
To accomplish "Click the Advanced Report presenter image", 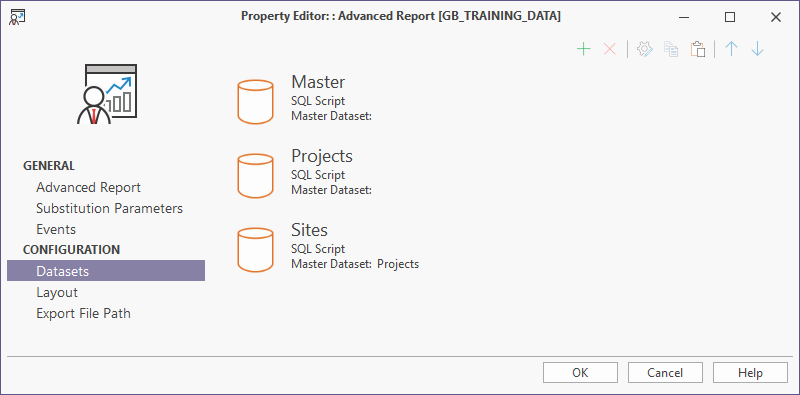I will pyautogui.click(x=107, y=94).
